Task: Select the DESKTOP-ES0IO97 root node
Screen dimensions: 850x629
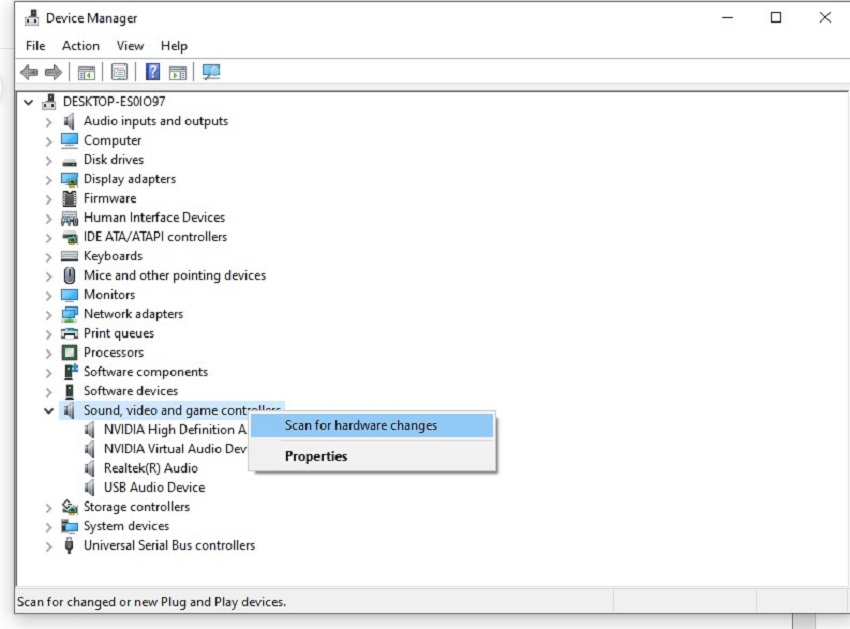Action: tap(113, 101)
